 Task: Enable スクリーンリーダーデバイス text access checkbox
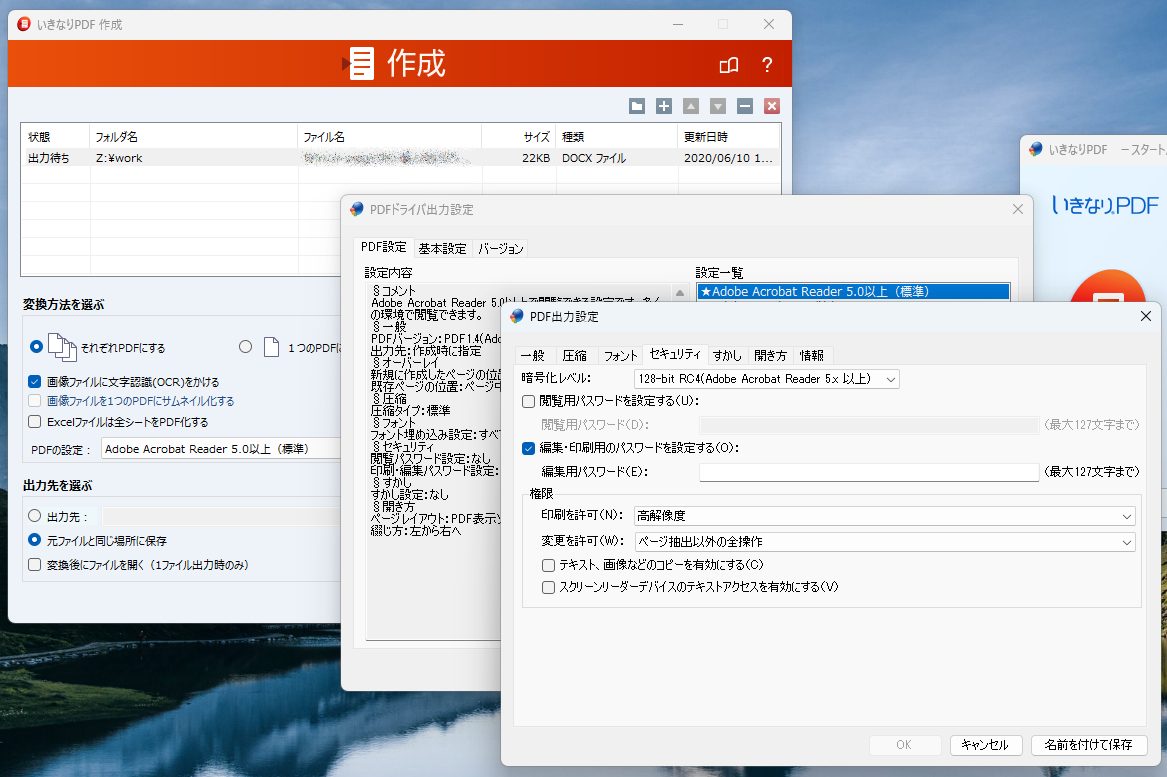[549, 587]
